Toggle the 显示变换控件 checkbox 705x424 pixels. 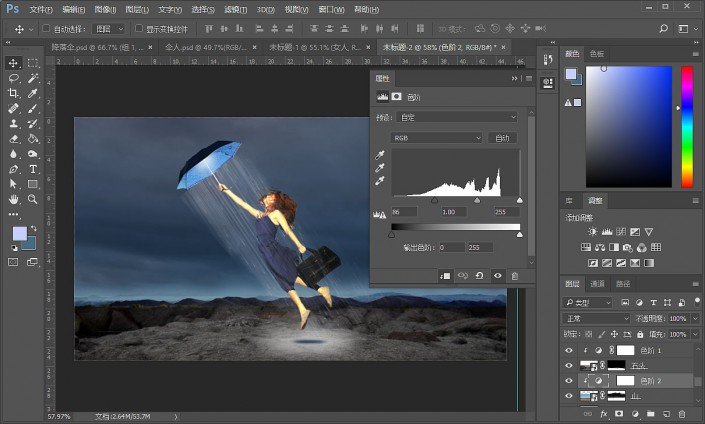(x=138, y=29)
